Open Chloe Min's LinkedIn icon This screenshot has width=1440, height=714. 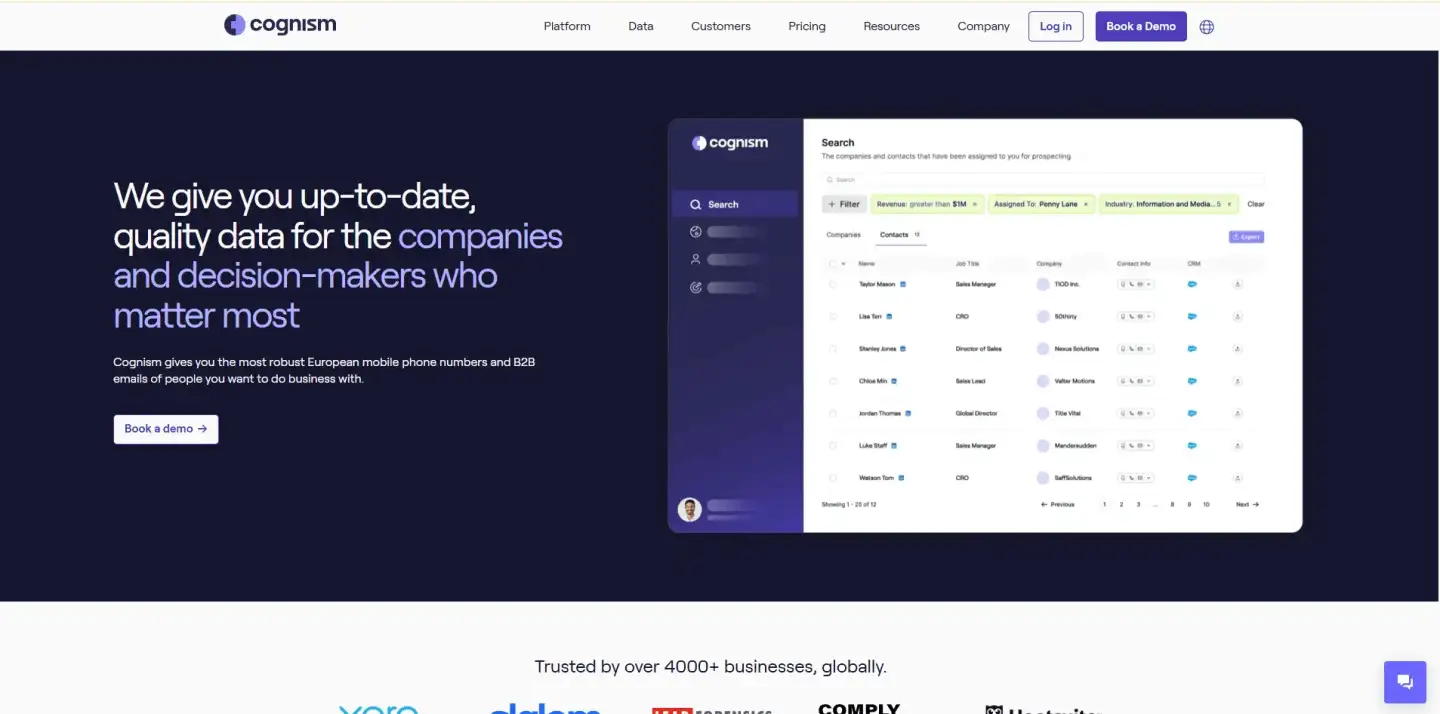[894, 381]
